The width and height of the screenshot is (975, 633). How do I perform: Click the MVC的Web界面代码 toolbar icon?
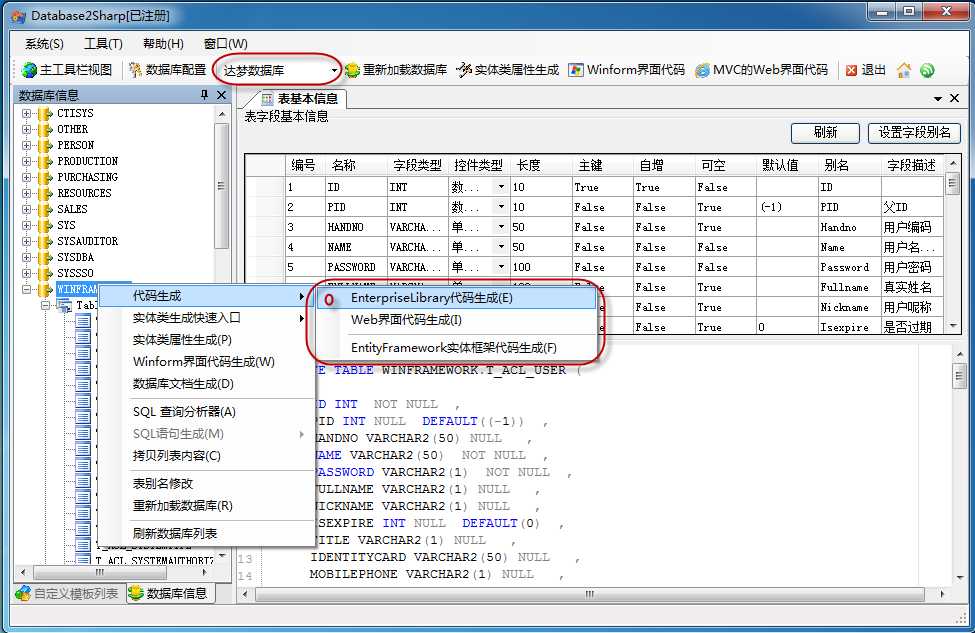point(703,70)
